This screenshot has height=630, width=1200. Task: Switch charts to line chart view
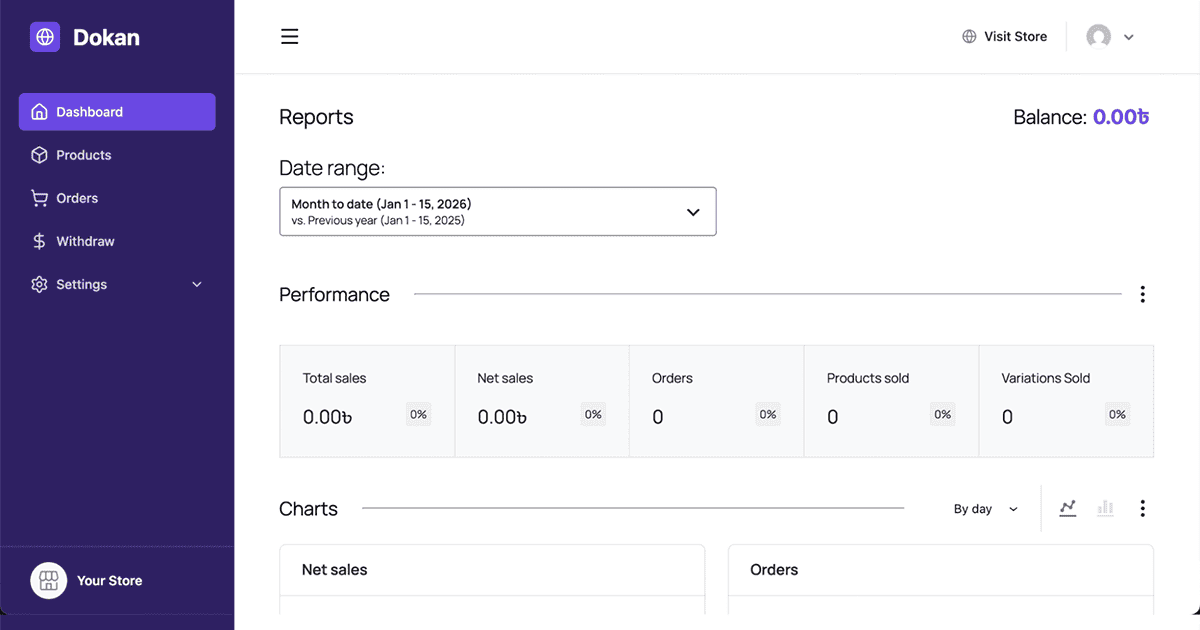pos(1067,508)
